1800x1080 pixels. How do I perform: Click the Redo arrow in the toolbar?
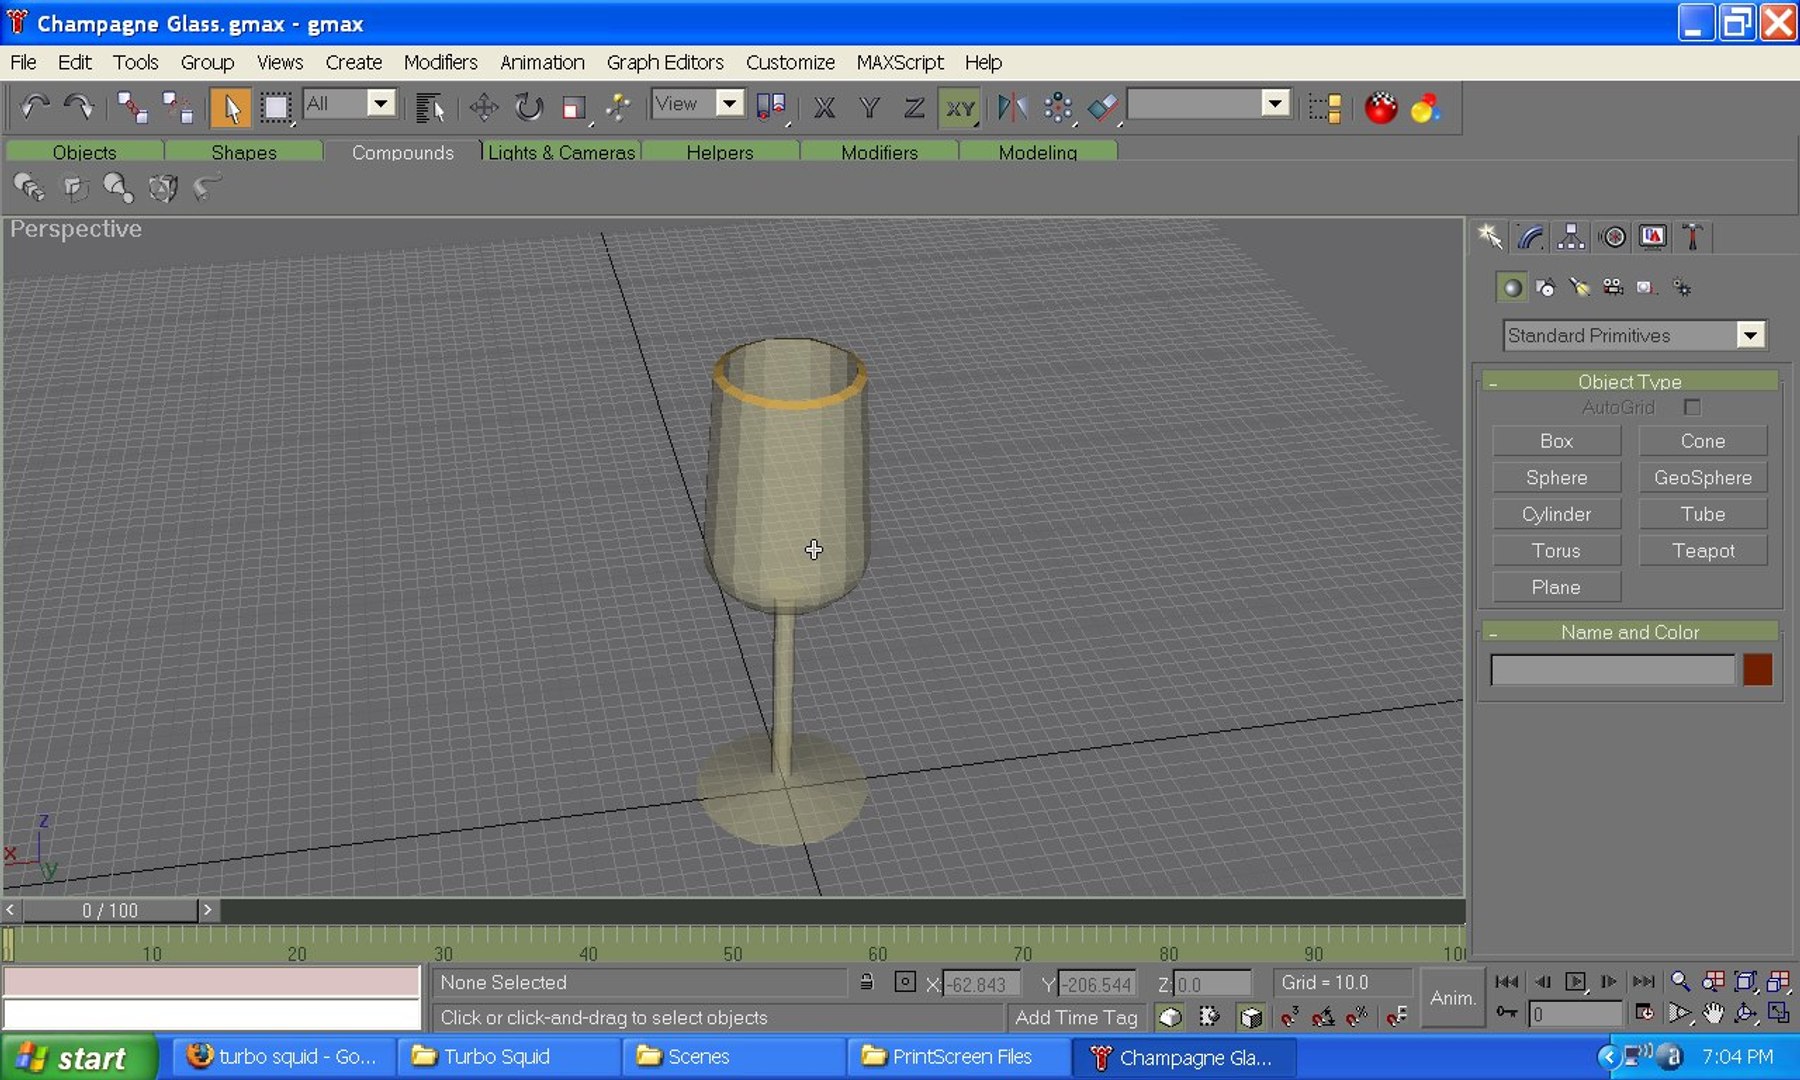point(79,106)
